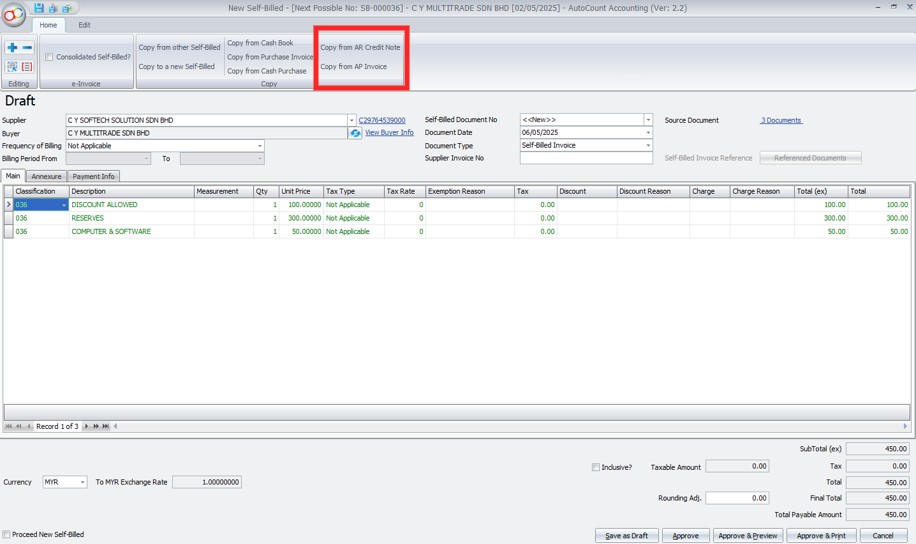Check Proceed New Self-Billed option
This screenshot has height=544, width=916.
(7, 535)
